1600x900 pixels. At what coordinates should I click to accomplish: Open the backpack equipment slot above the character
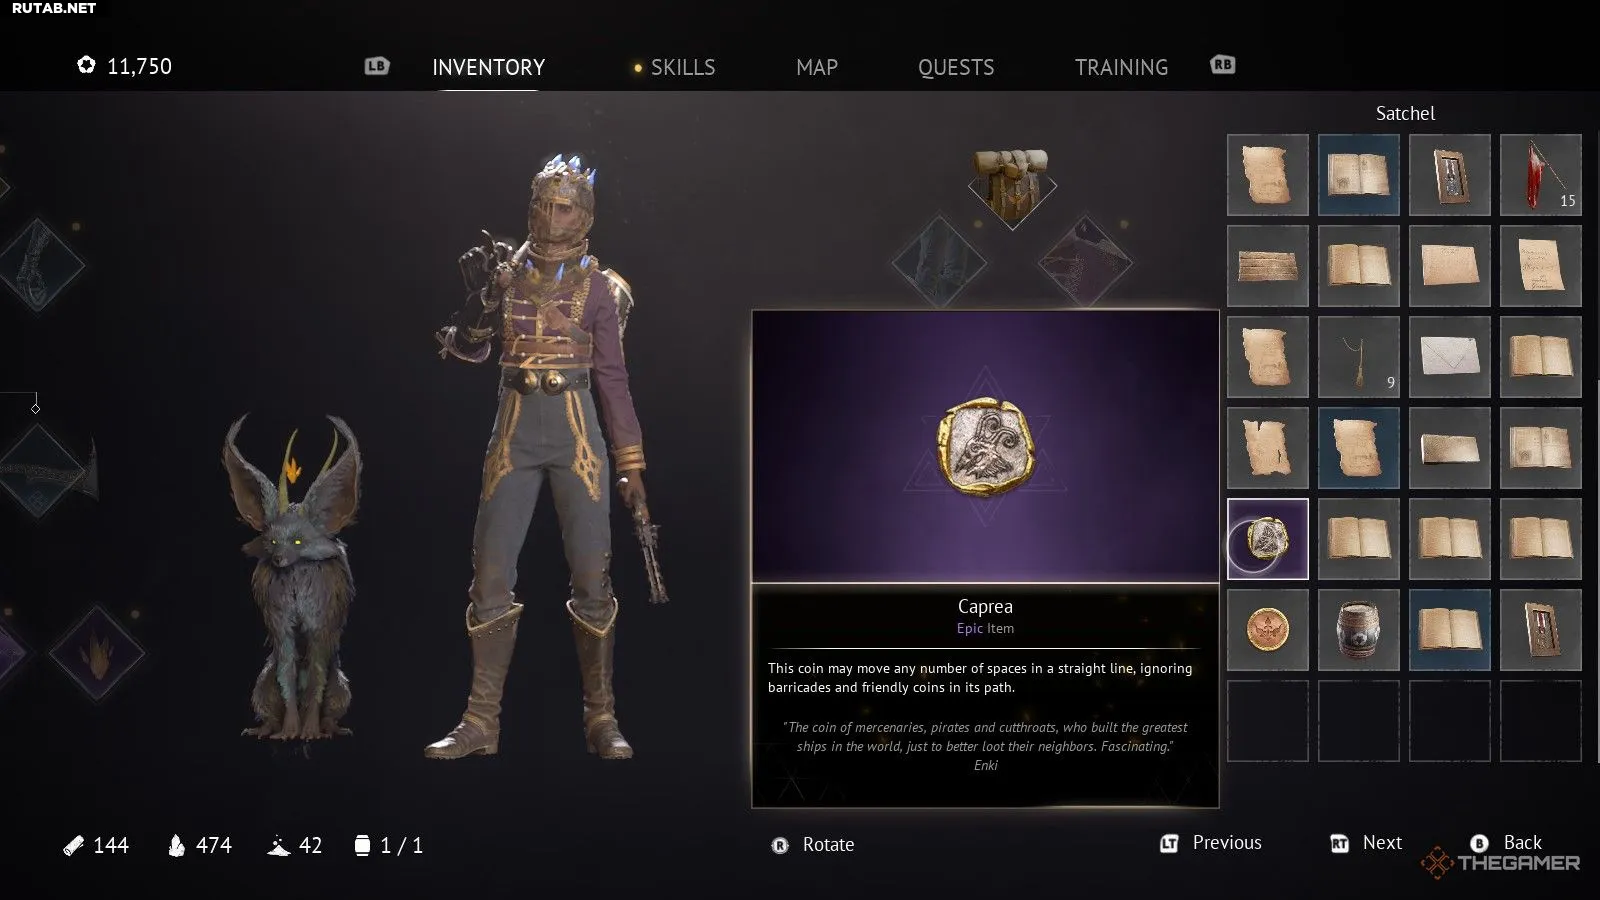(1012, 185)
